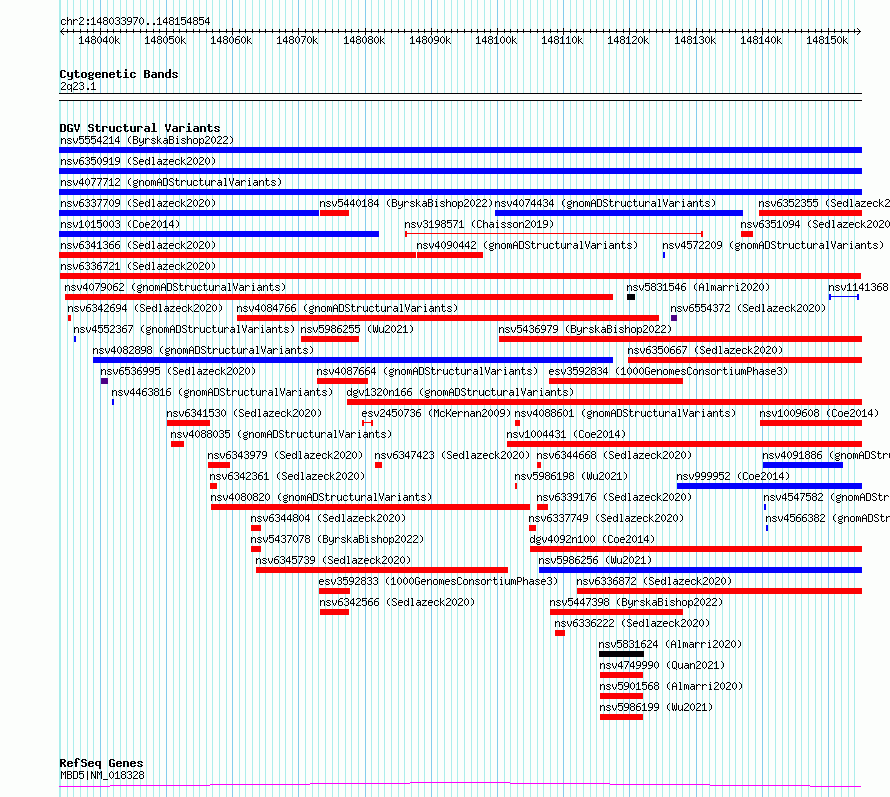Image resolution: width=890 pixels, height=797 pixels.
Task: Click the nsv6337709 (Sedlazeck2020) label
Action: (138, 203)
